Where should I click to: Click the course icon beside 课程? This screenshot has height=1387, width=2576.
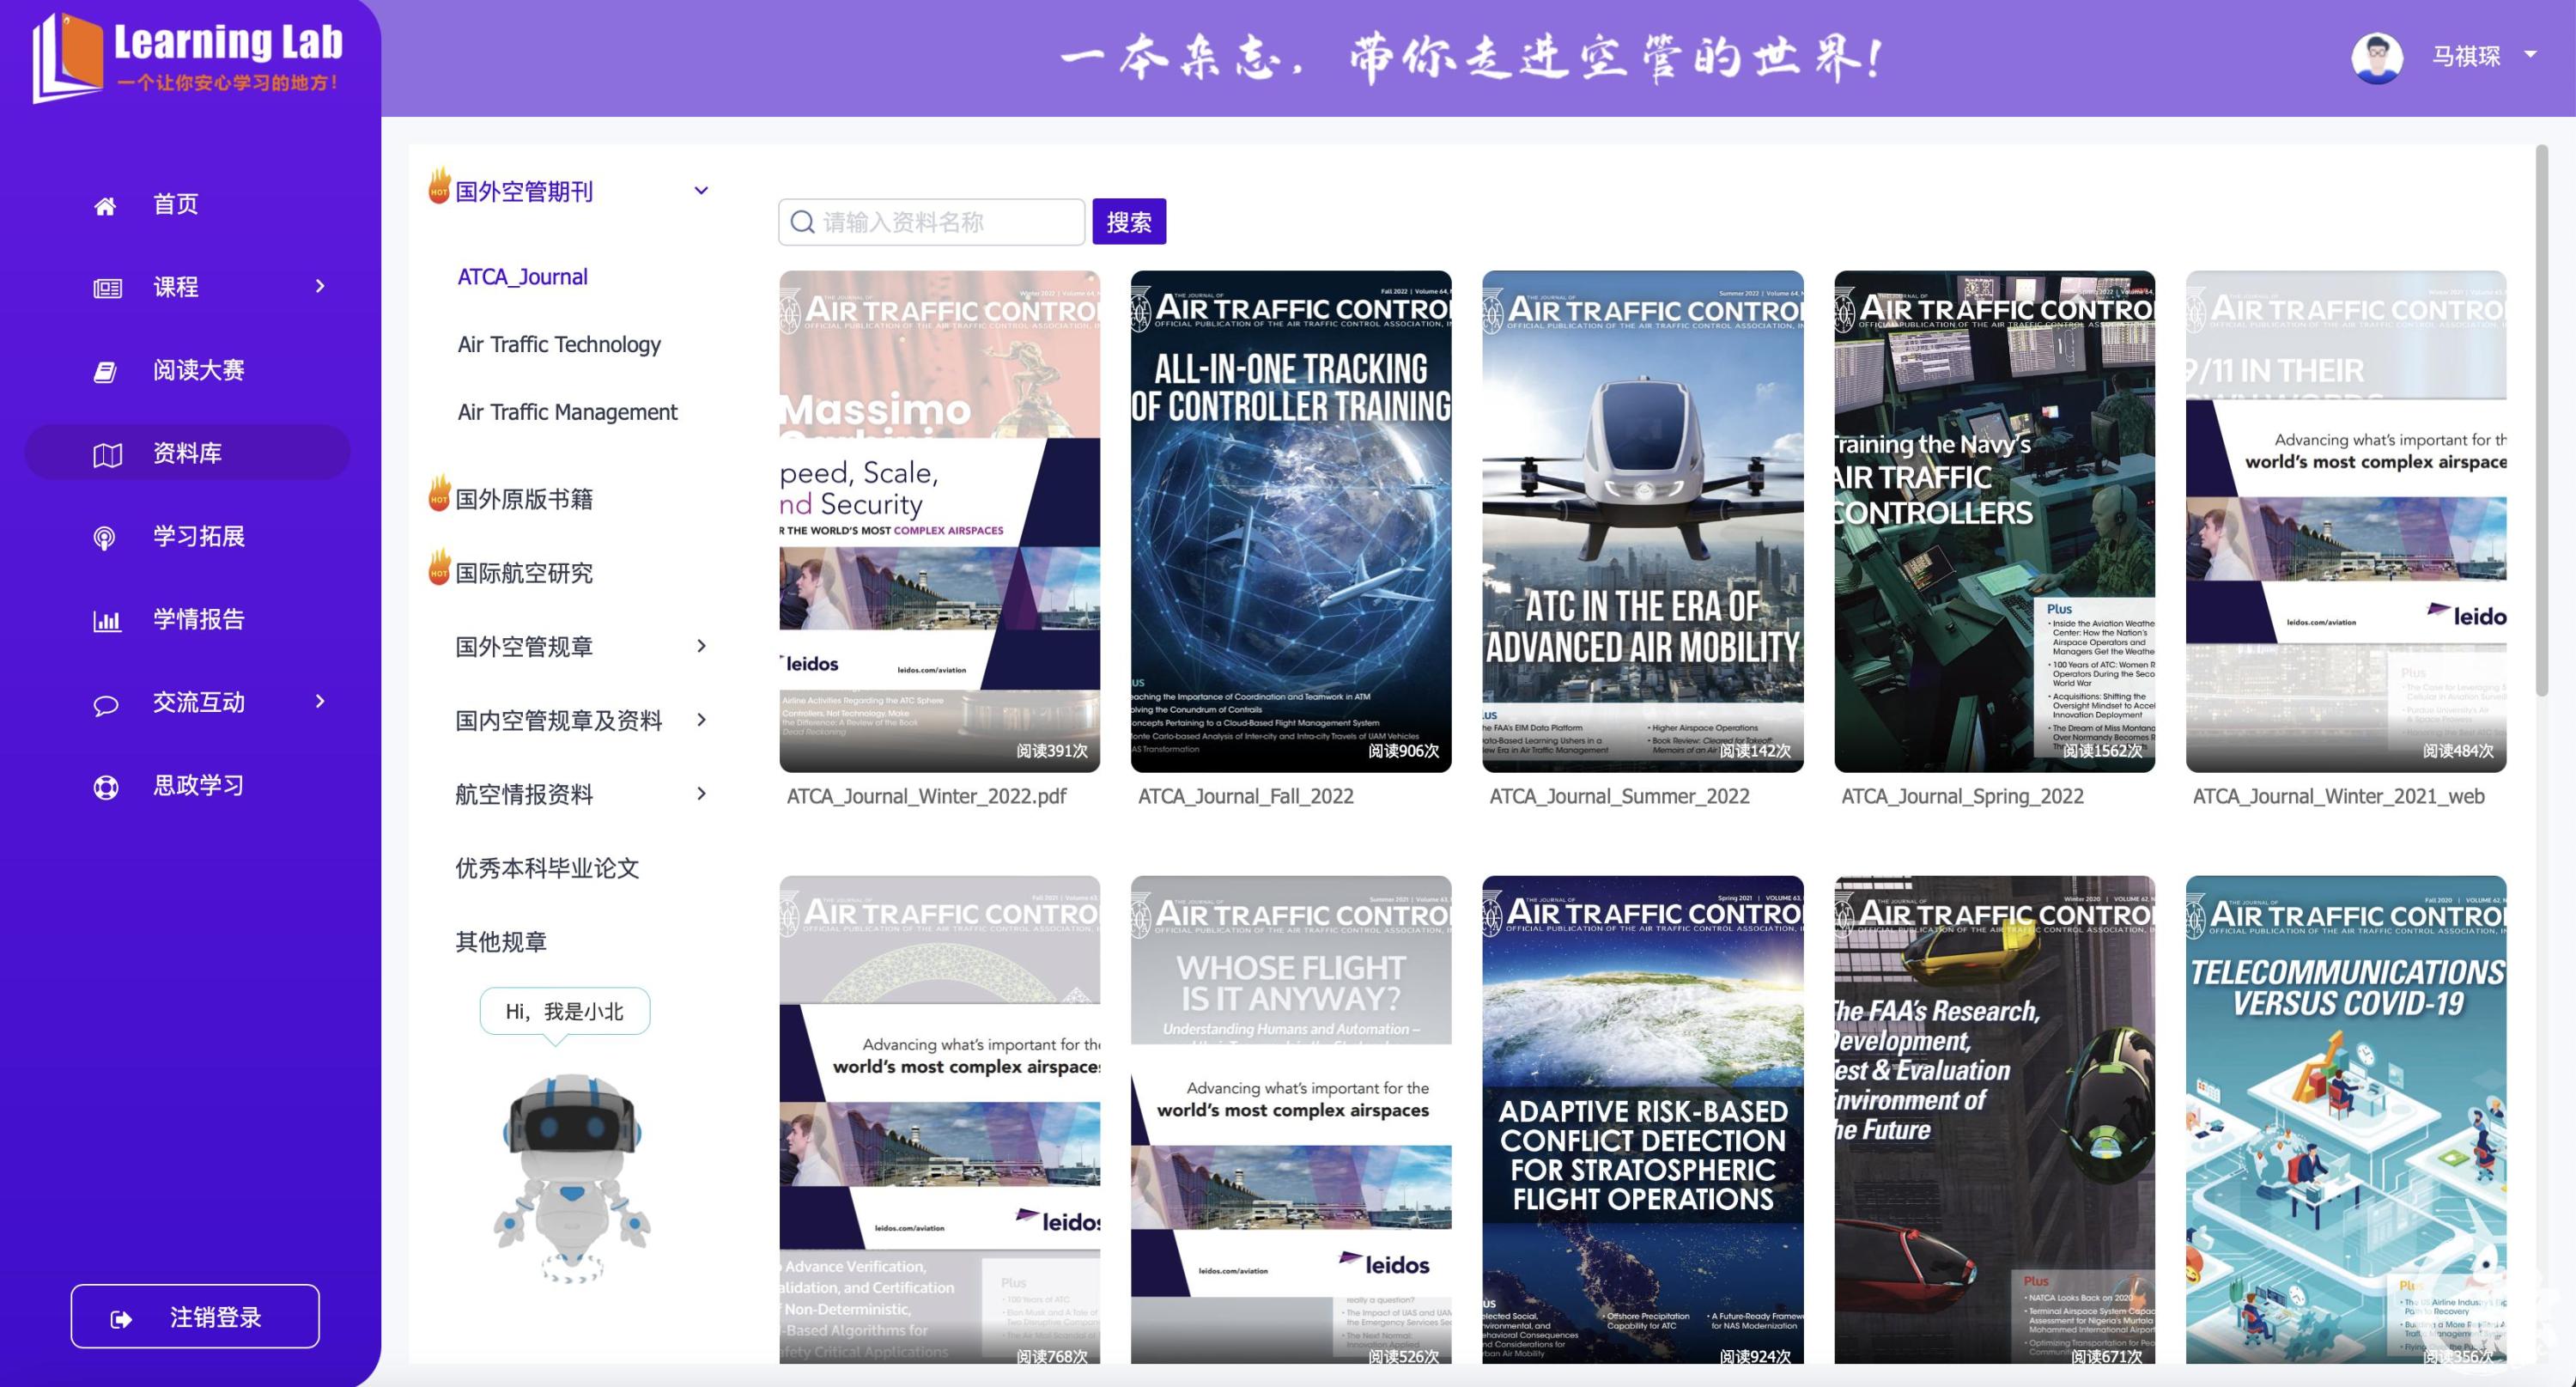point(107,288)
